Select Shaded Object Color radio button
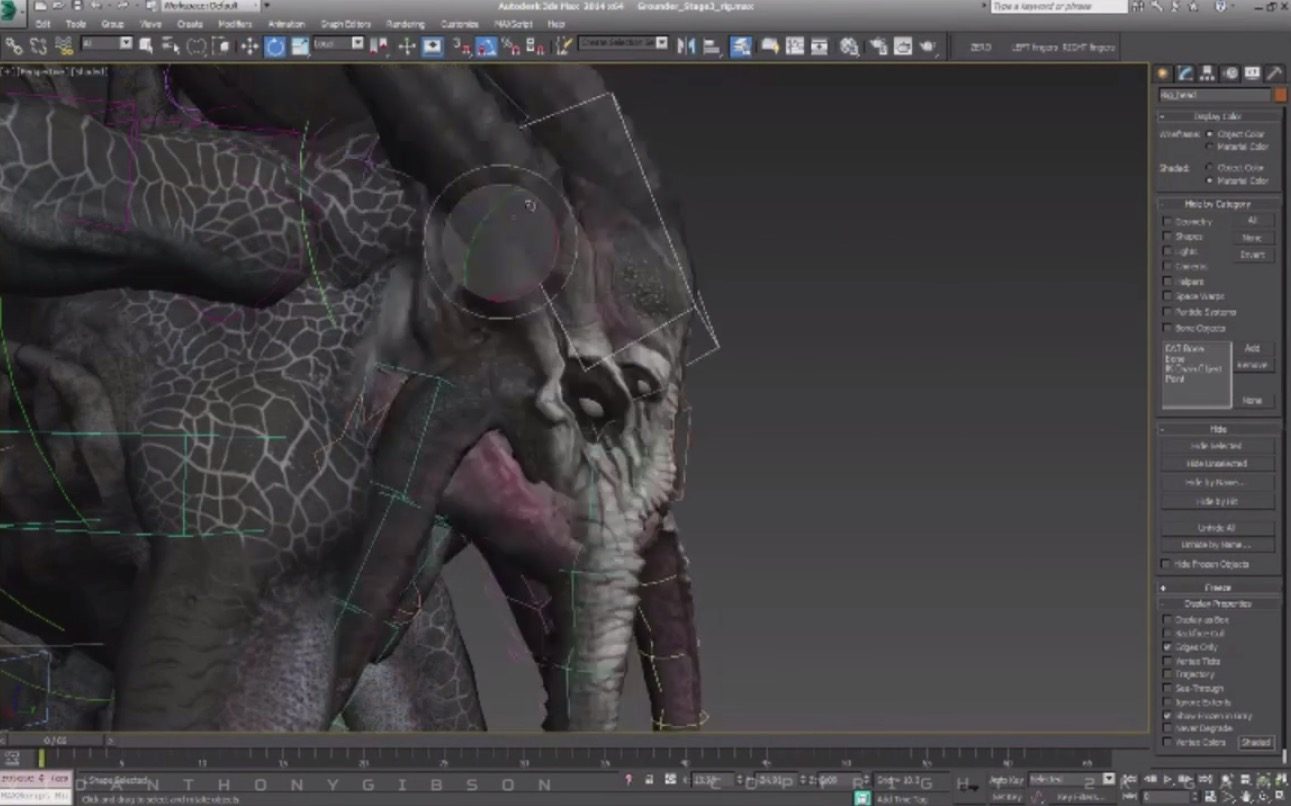The width and height of the screenshot is (1291, 806). click(x=1211, y=167)
